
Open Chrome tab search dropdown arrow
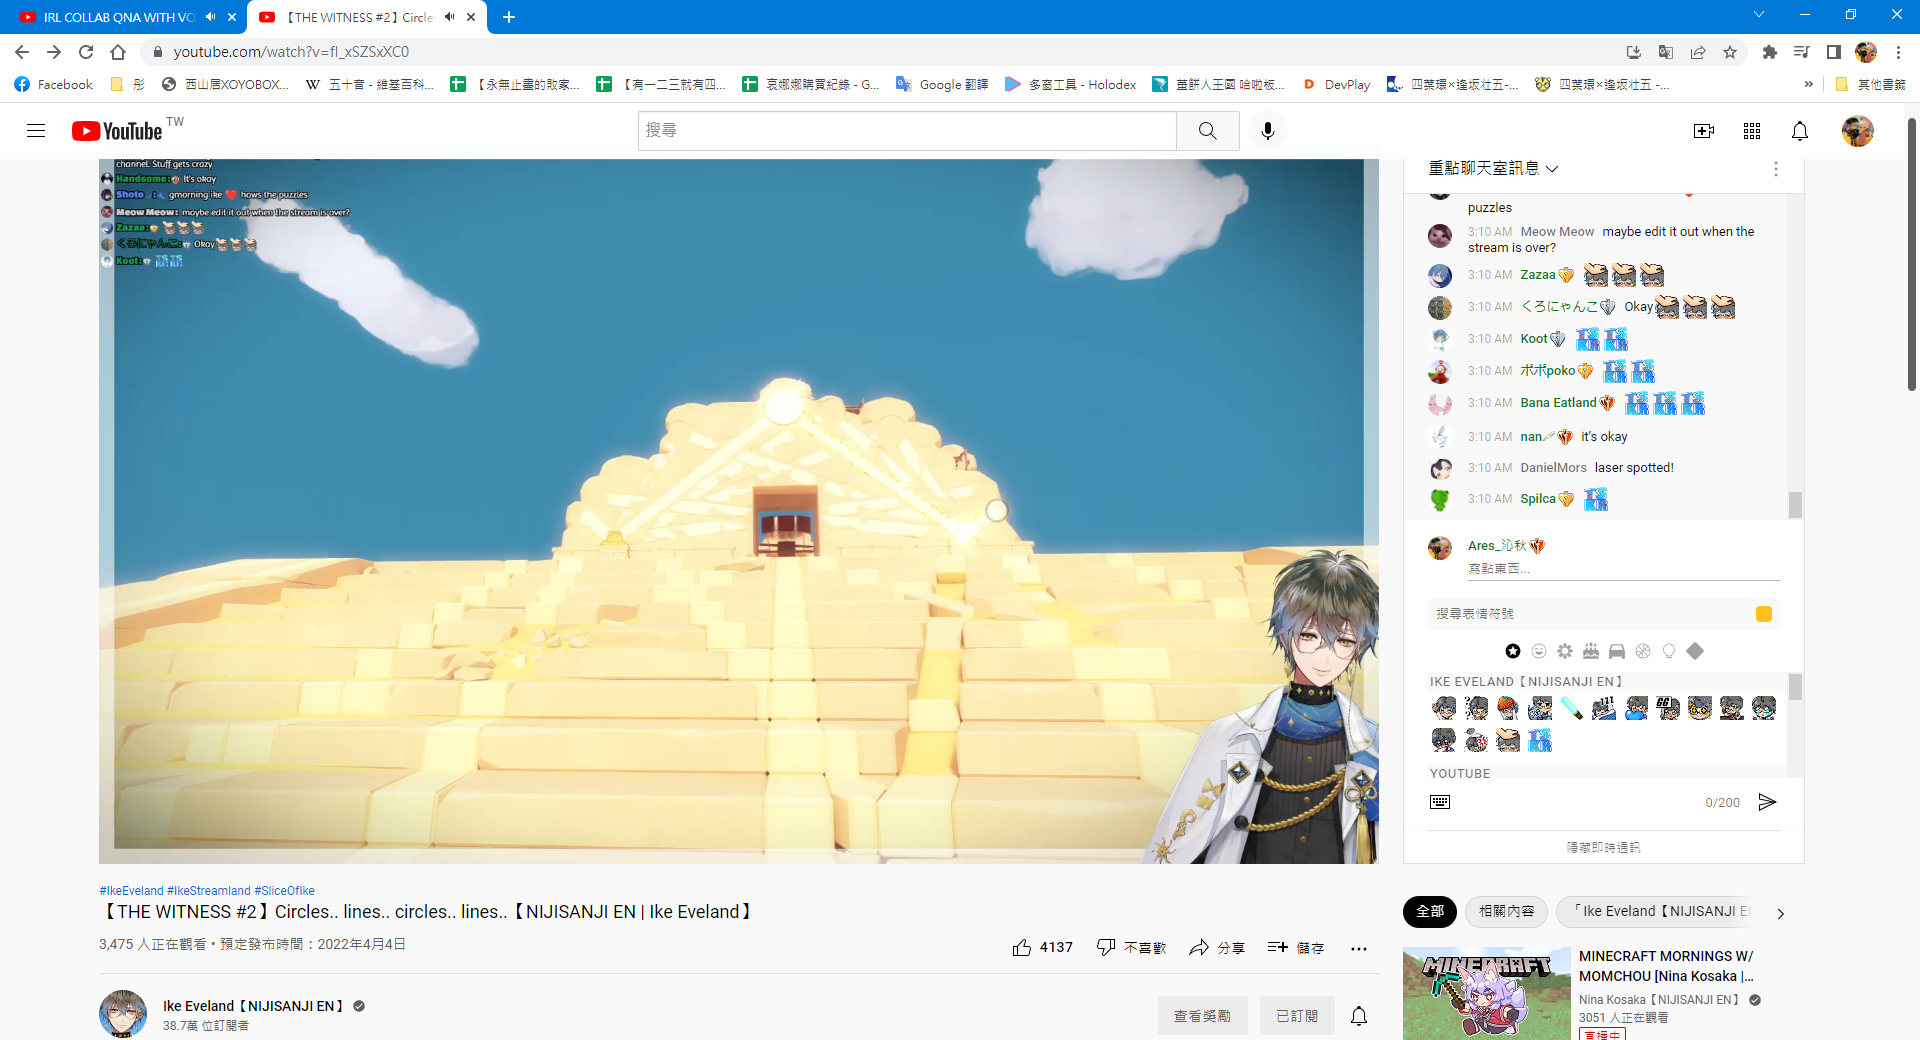[x=1759, y=15]
